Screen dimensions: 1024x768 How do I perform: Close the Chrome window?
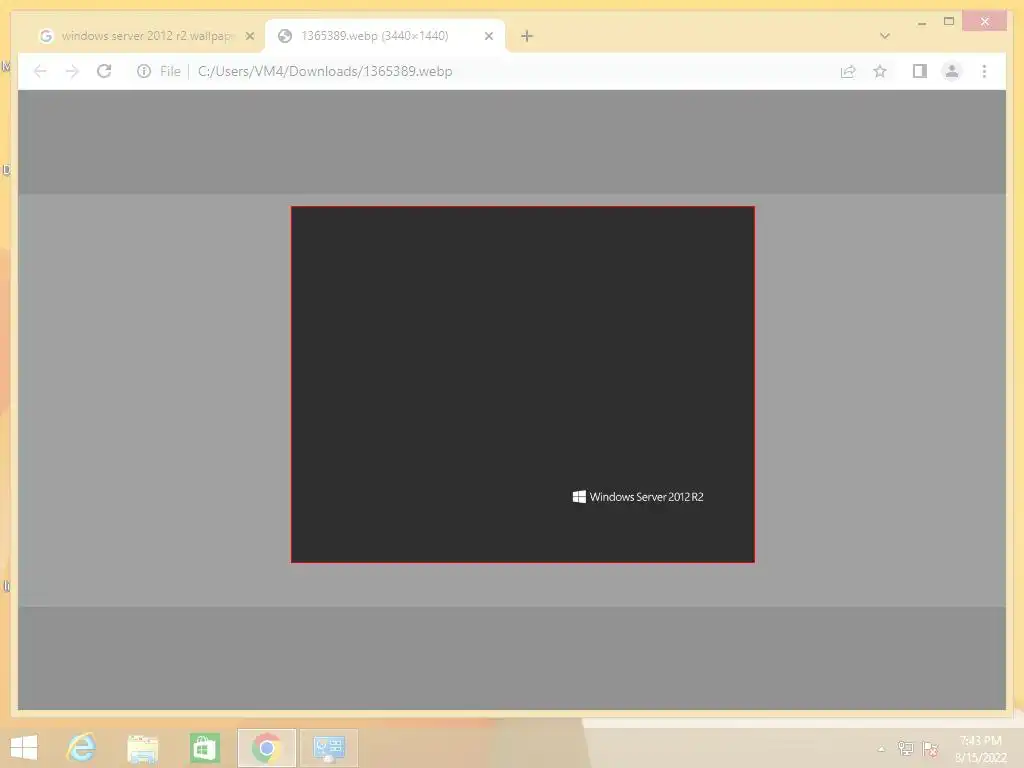pyautogui.click(x=985, y=22)
